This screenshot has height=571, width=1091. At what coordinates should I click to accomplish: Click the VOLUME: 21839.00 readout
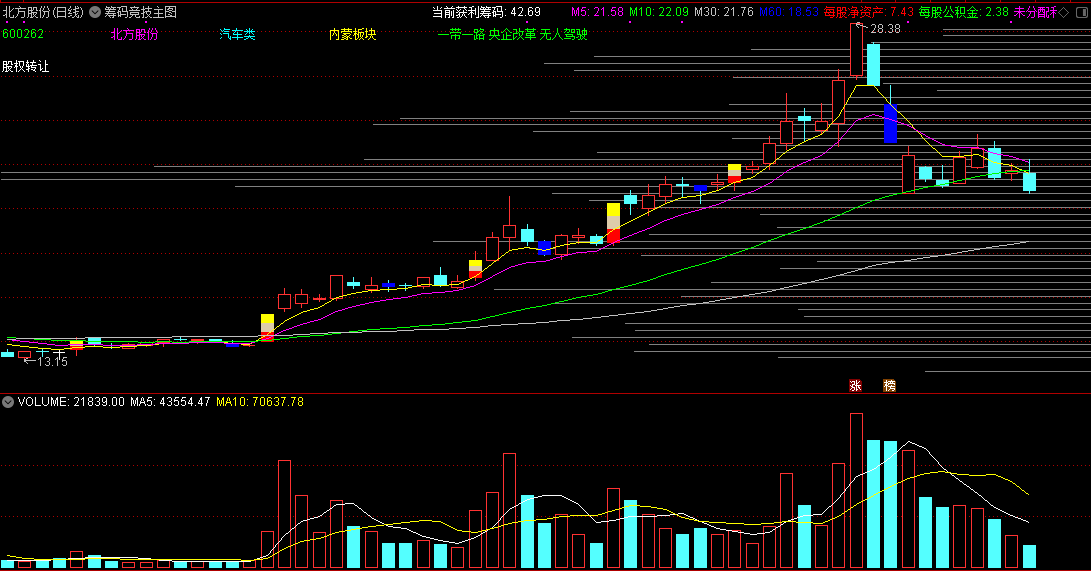click(71, 402)
